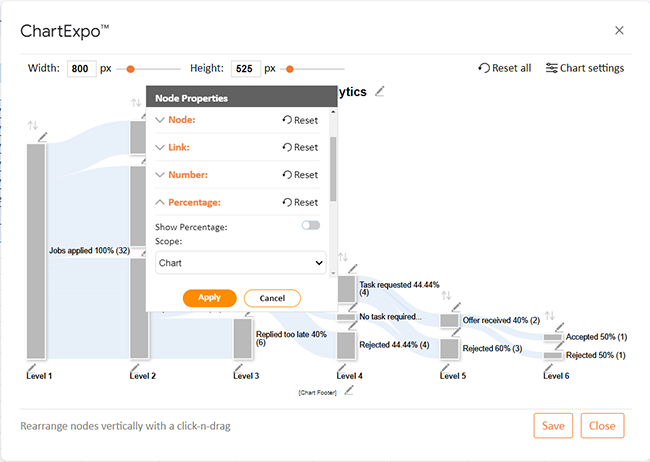Click Cancel in Node Properties

coord(272,298)
